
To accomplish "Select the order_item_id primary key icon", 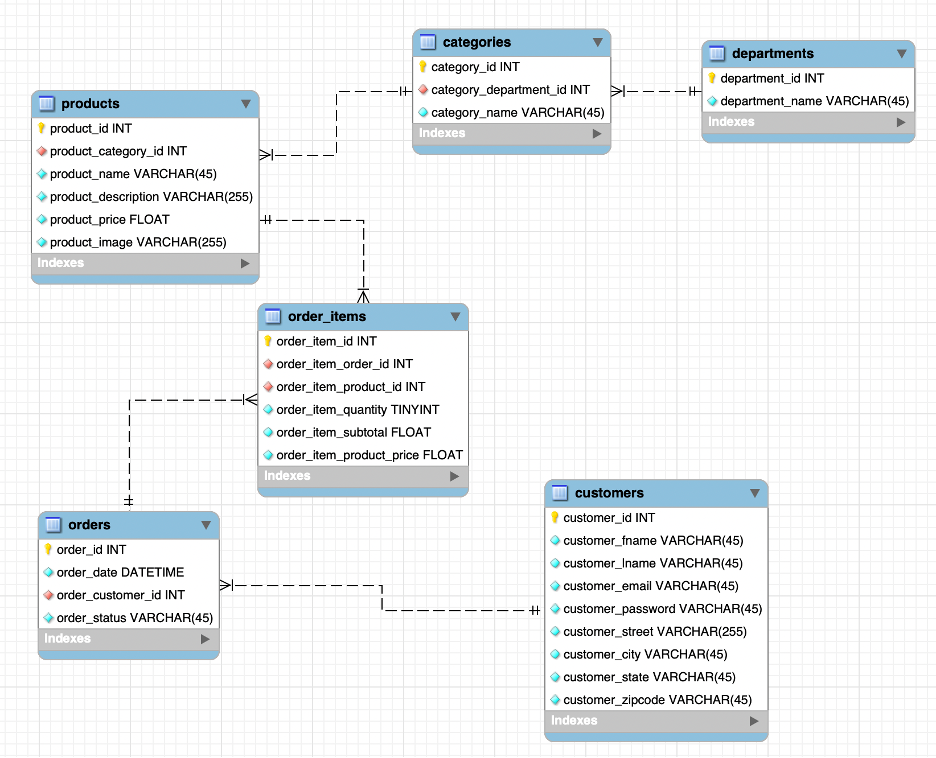I will point(267,341).
